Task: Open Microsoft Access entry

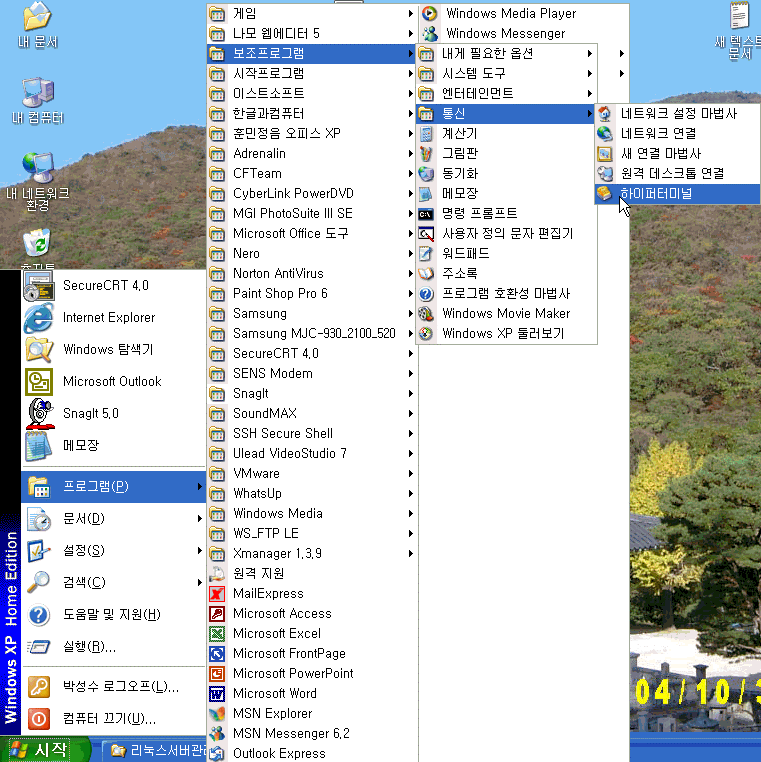Action: coord(311,614)
